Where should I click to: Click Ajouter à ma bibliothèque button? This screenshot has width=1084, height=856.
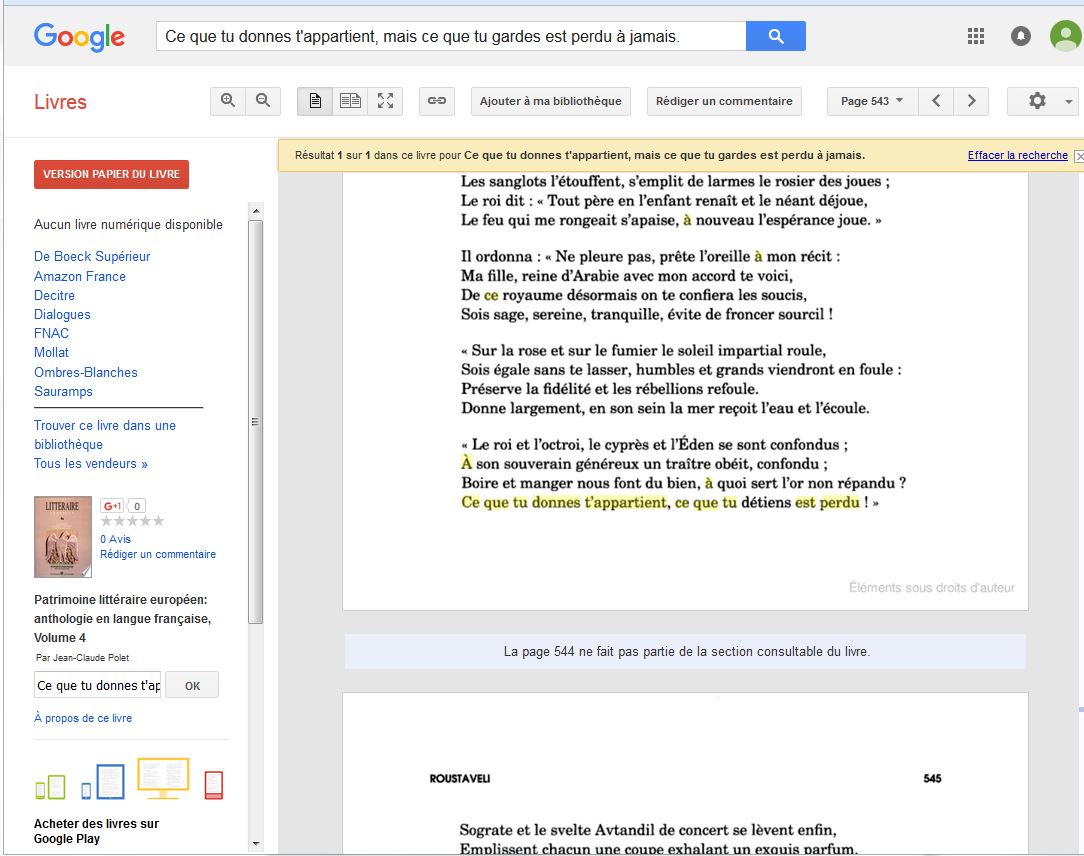click(x=550, y=101)
